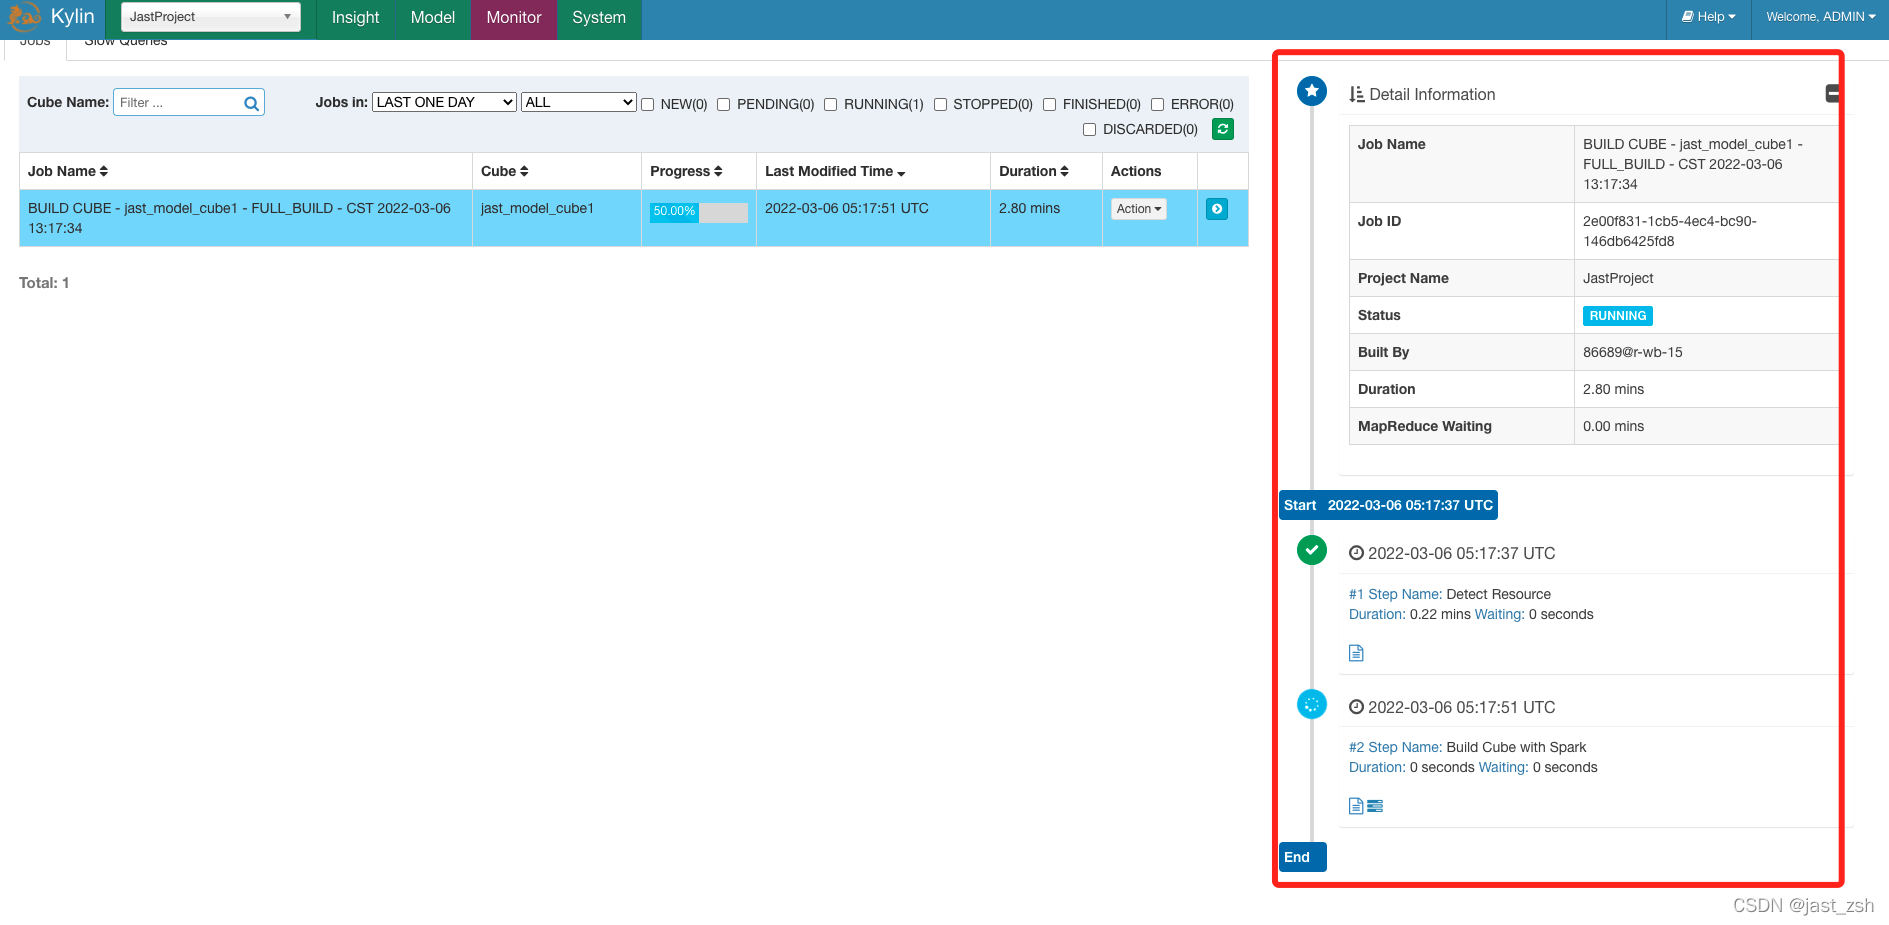Click Job ID value 2e00f831-1cb5-4ec4-bc90
The width and height of the screenshot is (1889, 925).
coord(1670,231)
